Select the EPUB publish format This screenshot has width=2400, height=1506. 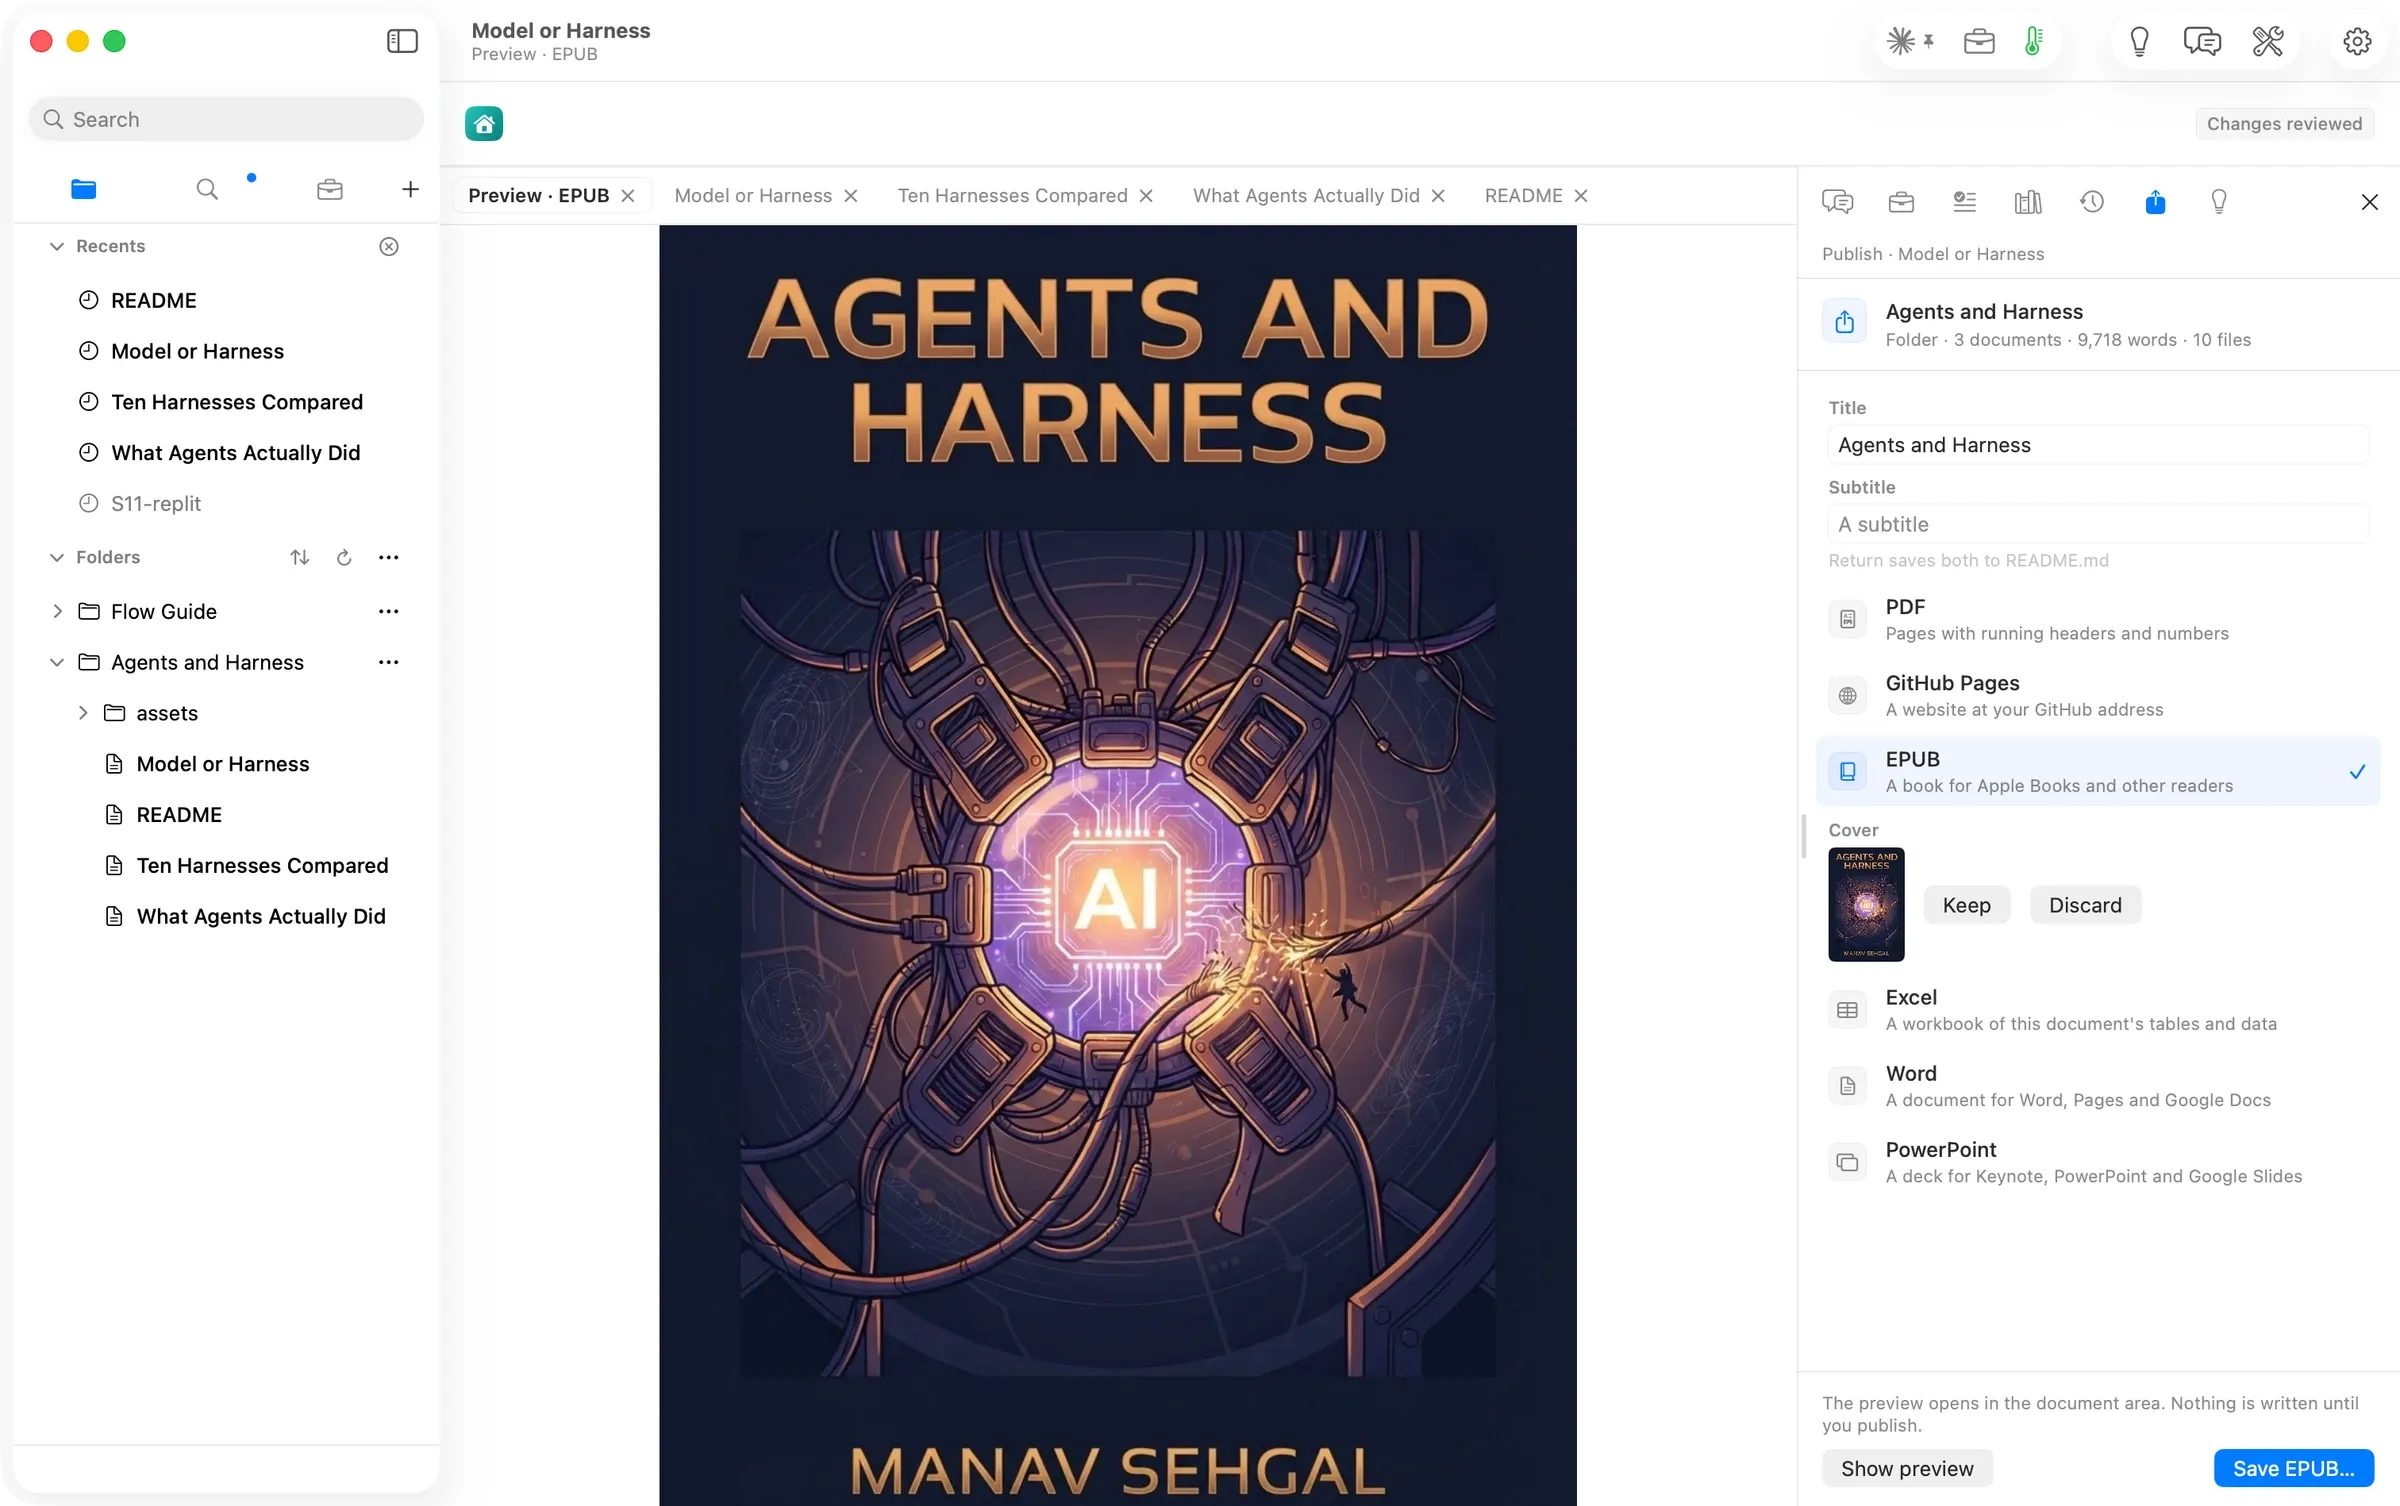(x=2097, y=772)
